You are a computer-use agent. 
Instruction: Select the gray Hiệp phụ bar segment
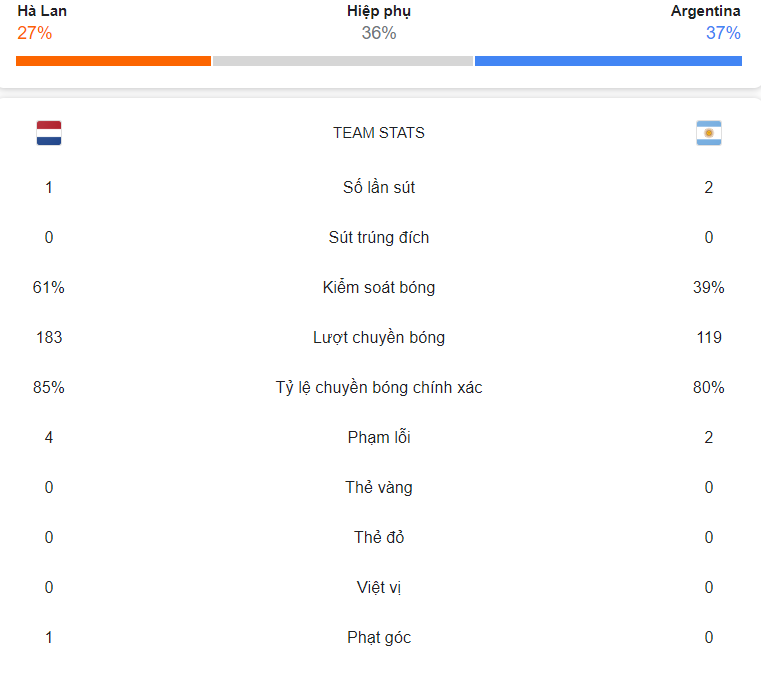click(343, 61)
